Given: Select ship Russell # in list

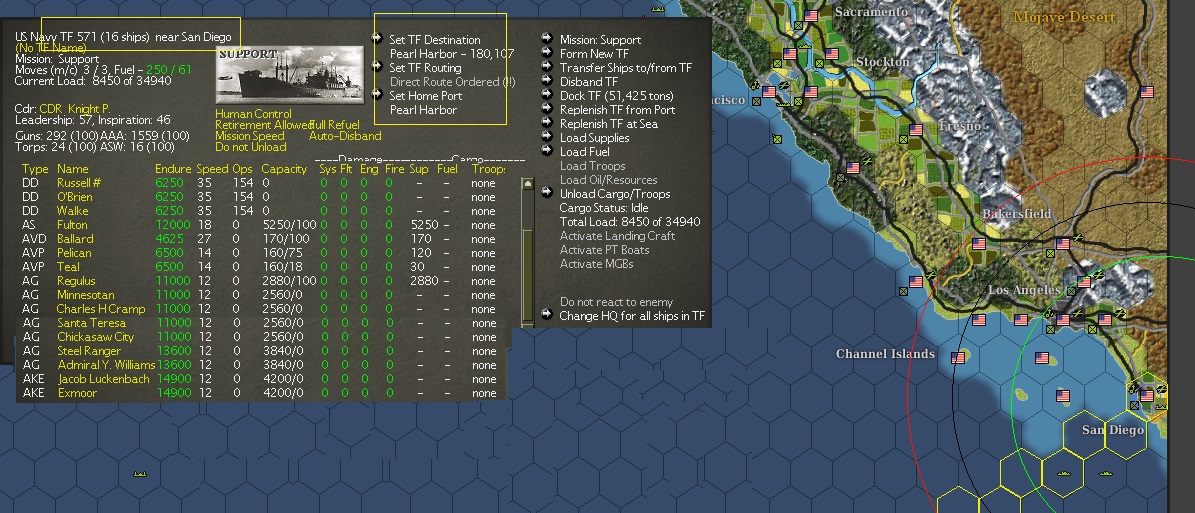Looking at the screenshot, I should point(79,183).
